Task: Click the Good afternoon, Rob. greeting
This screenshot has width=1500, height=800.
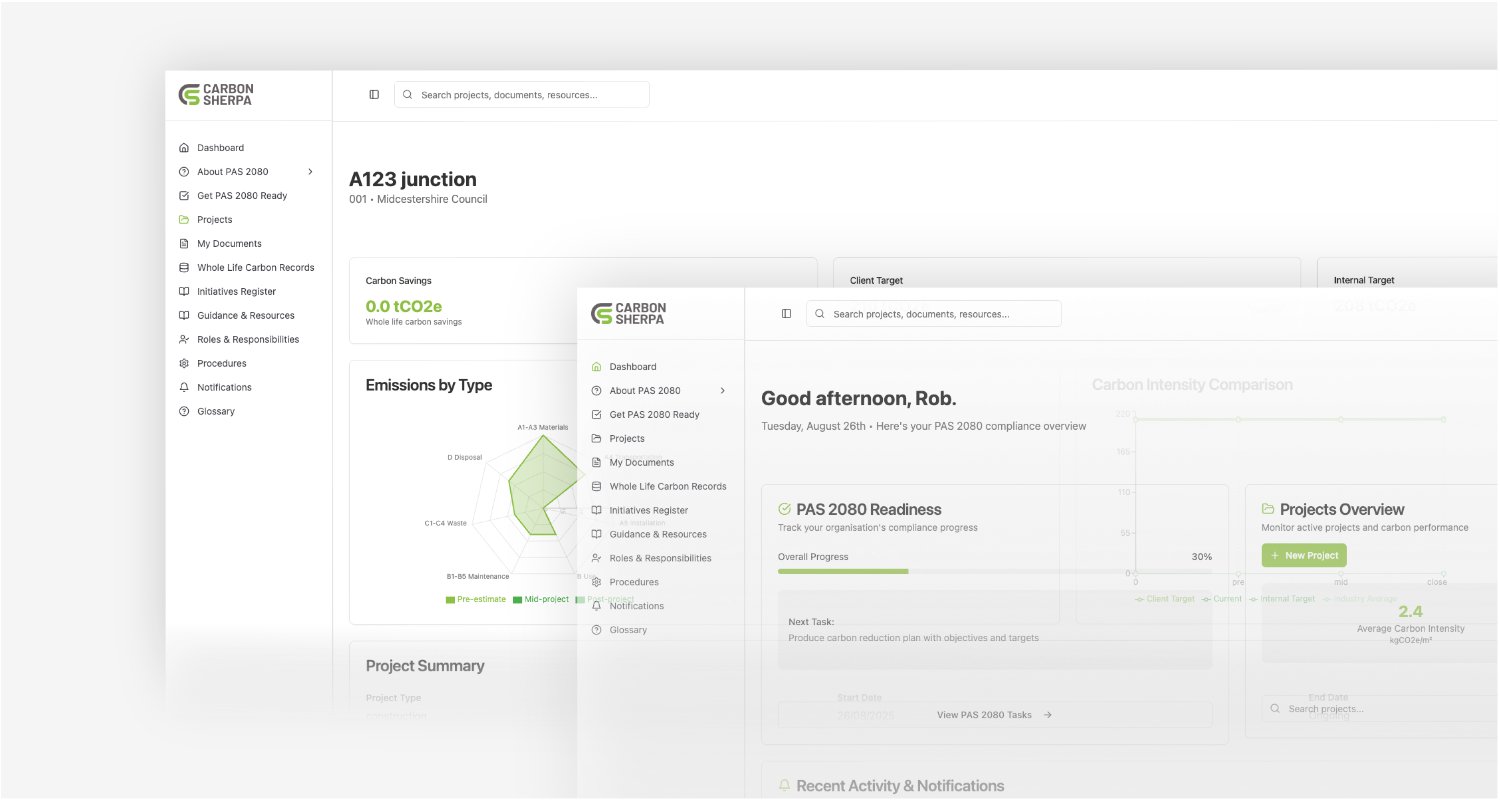Action: pyautogui.click(x=859, y=398)
